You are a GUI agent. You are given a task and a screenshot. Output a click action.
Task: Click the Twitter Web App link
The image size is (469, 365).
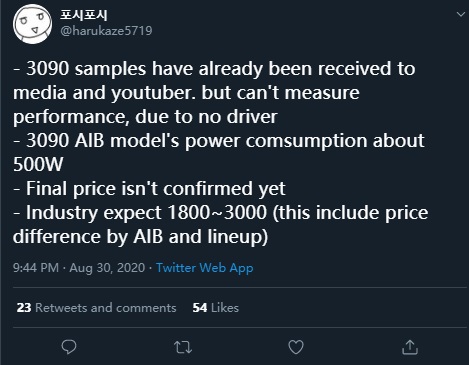(x=205, y=268)
